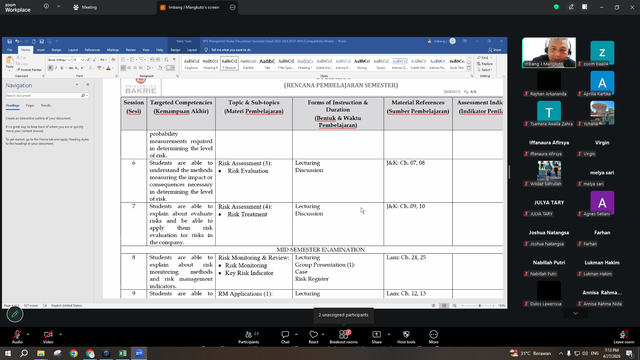Open the font name dropdown in Word

coord(69,60)
